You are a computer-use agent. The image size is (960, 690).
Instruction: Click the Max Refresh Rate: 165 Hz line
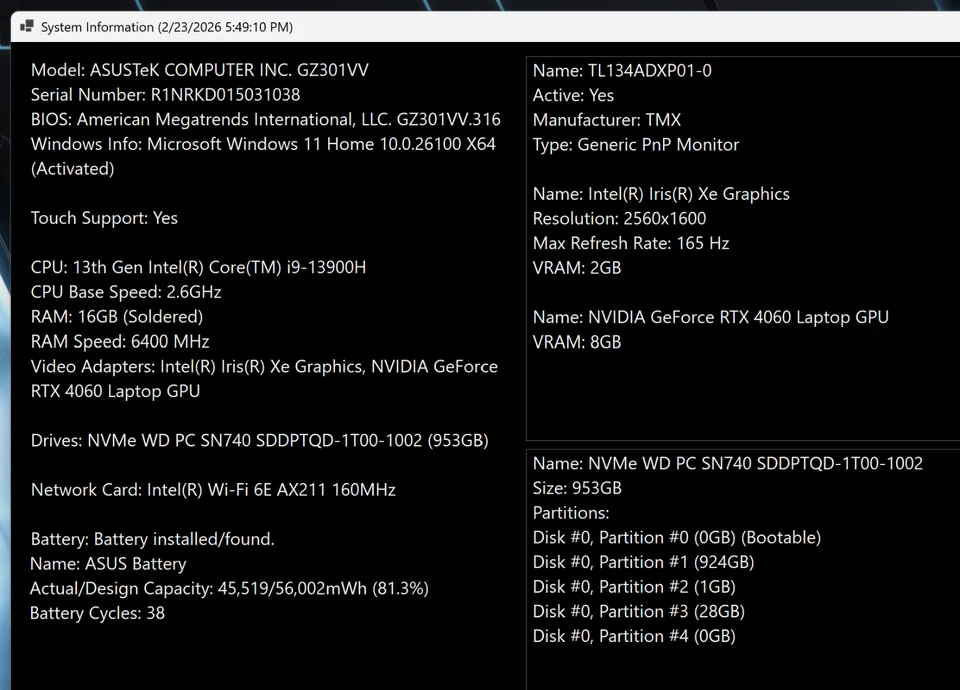631,243
